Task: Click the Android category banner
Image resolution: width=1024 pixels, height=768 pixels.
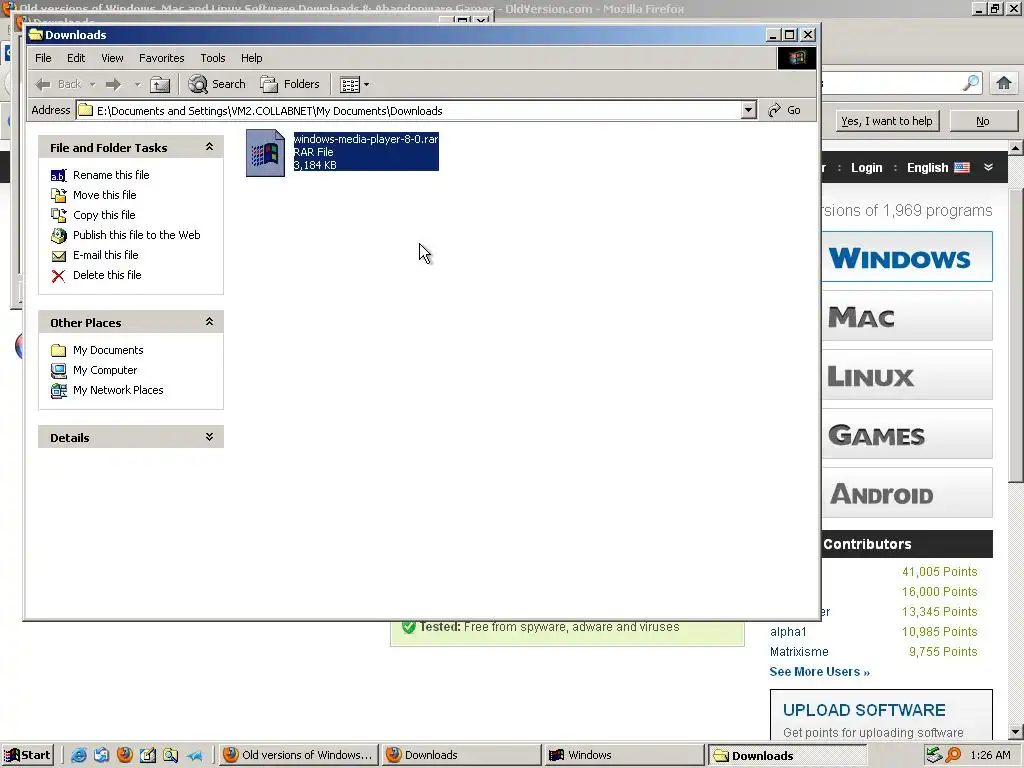Action: click(906, 493)
